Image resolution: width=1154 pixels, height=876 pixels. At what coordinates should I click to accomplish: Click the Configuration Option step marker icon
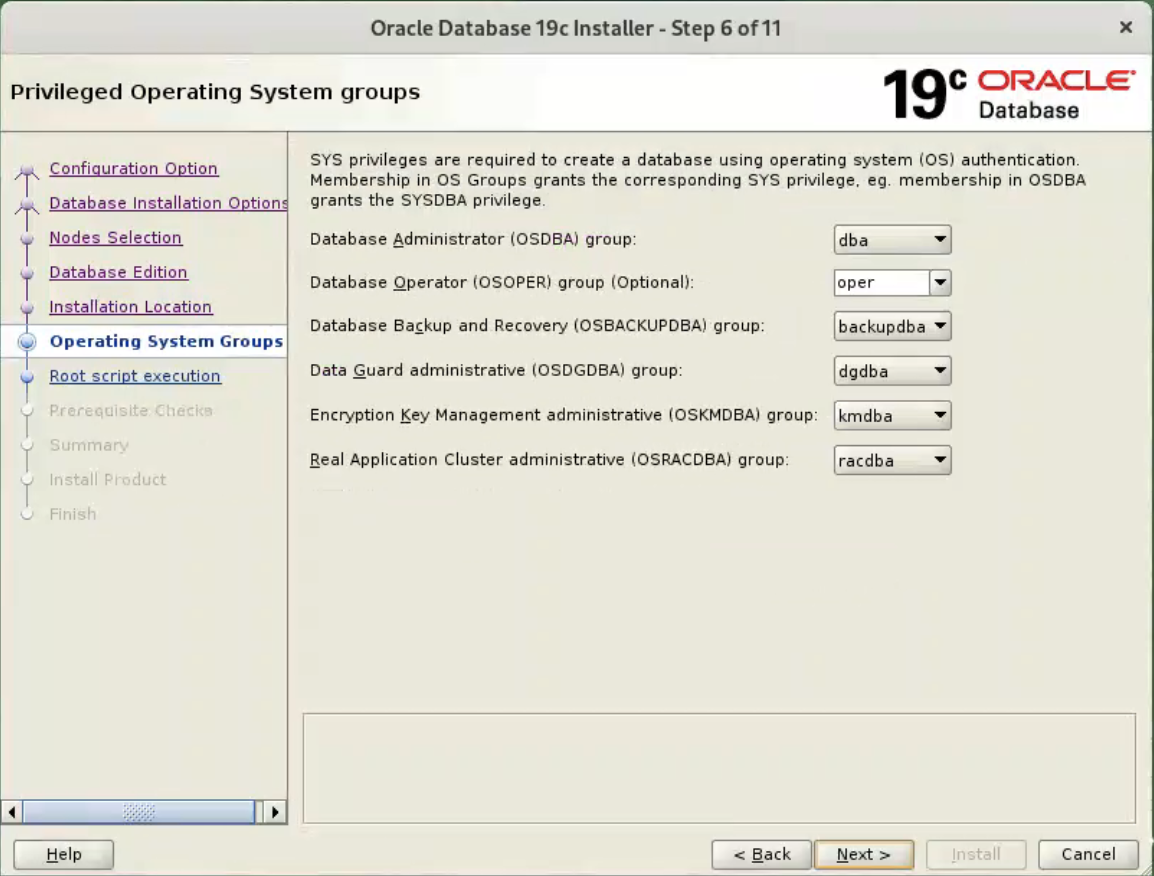click(27, 172)
